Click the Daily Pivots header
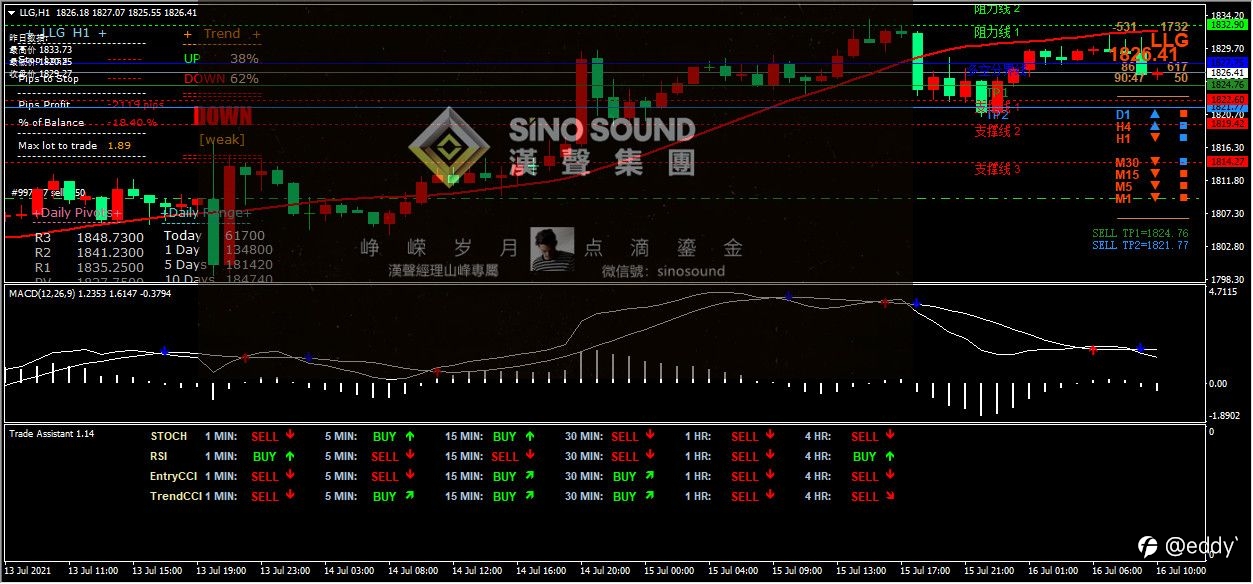 77,213
